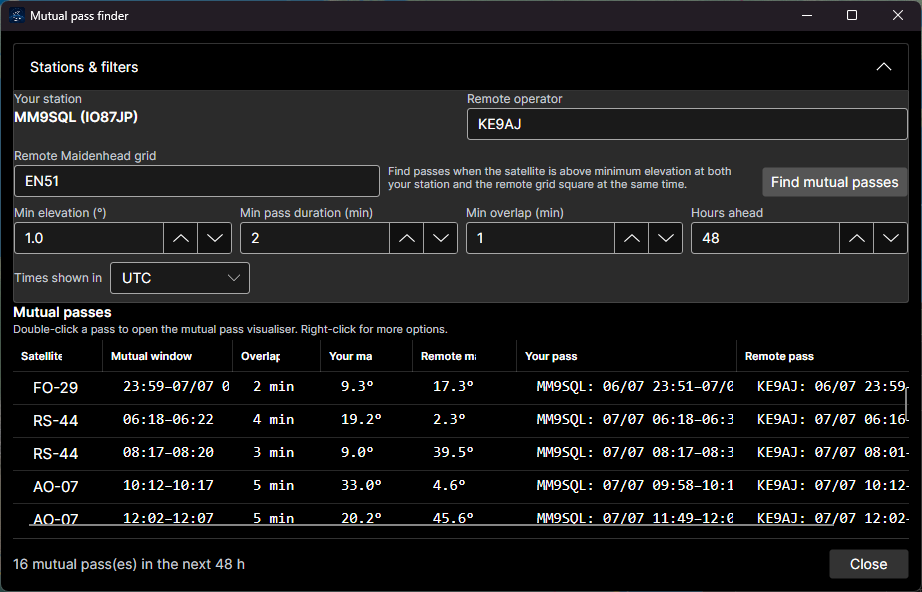
Task: Click the vertical scrollbar of passes list
Action: pyautogui.click(x=906, y=403)
